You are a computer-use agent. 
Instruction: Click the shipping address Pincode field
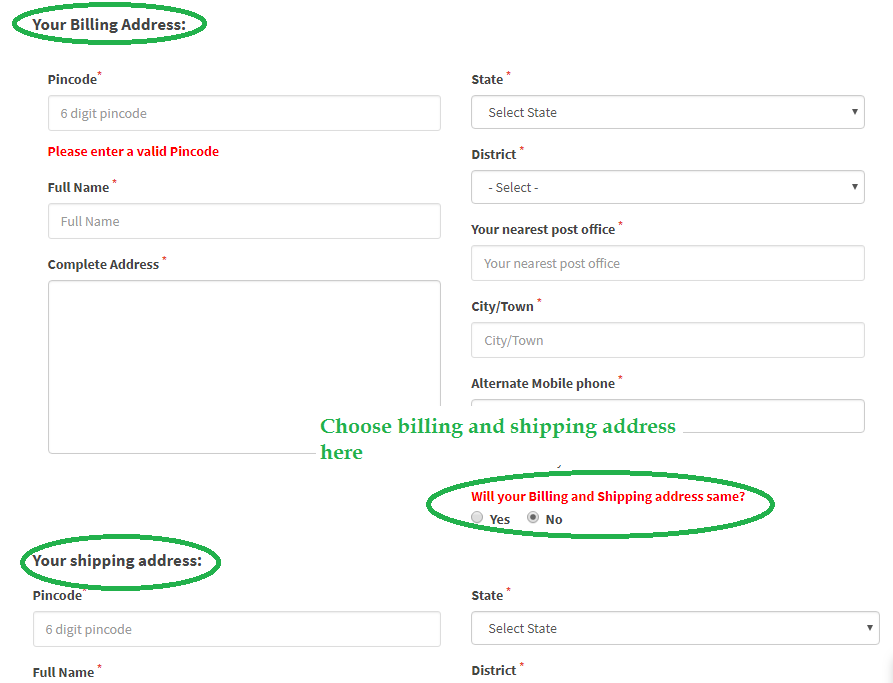pyautogui.click(x=236, y=629)
